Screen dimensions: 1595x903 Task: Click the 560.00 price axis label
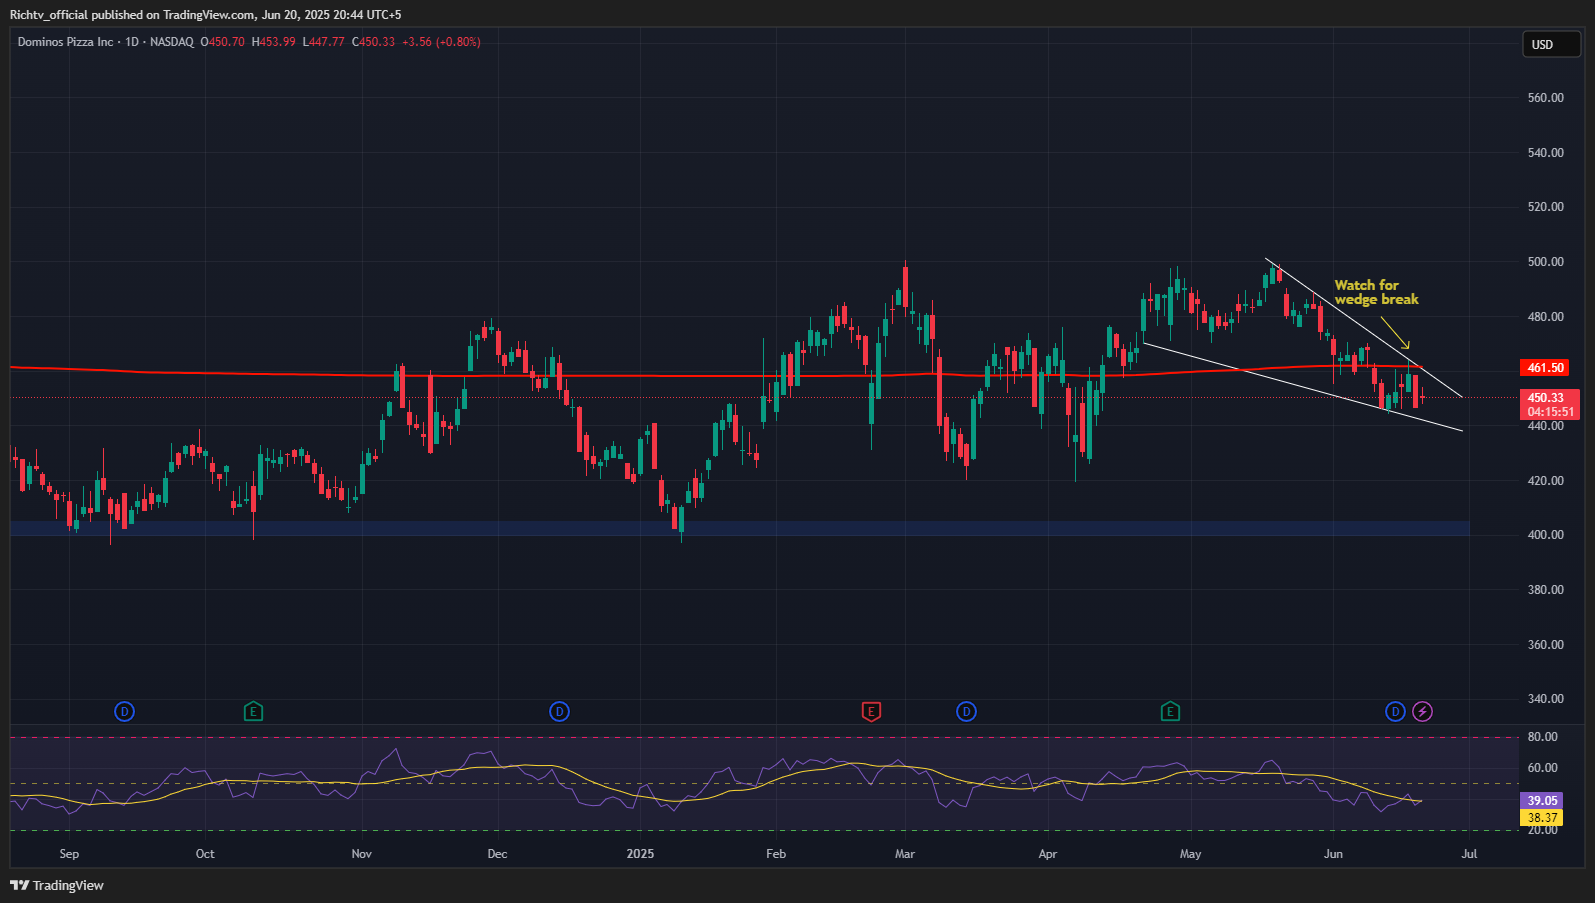[1545, 98]
